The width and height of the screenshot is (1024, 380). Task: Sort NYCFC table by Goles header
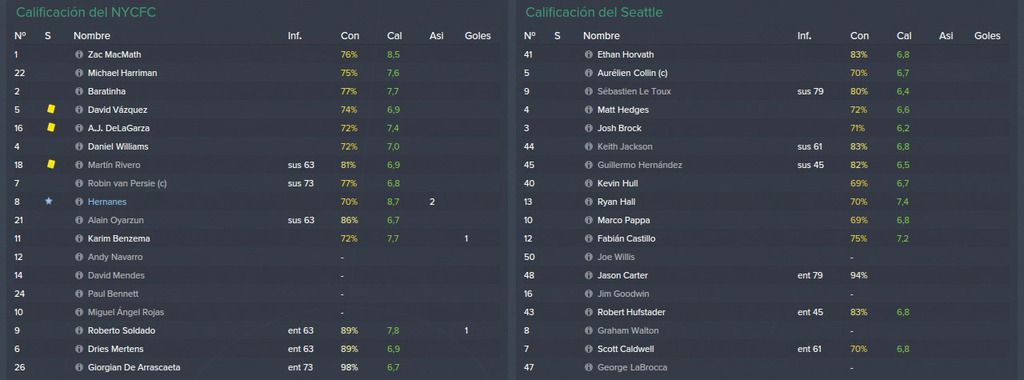pos(477,36)
